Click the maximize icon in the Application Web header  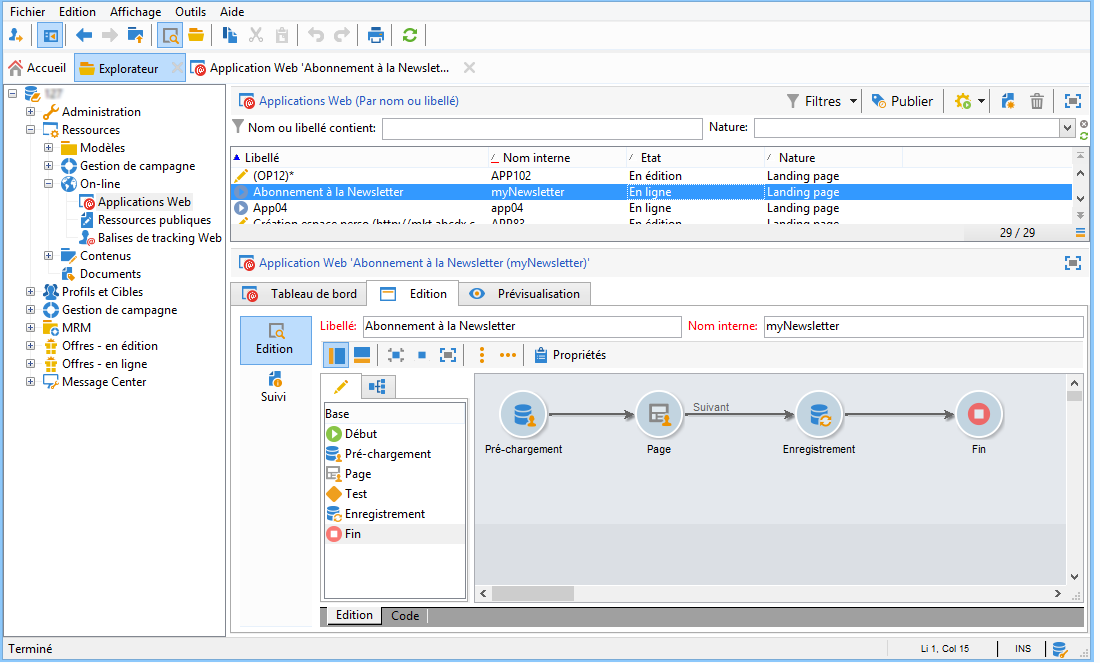tap(1073, 263)
